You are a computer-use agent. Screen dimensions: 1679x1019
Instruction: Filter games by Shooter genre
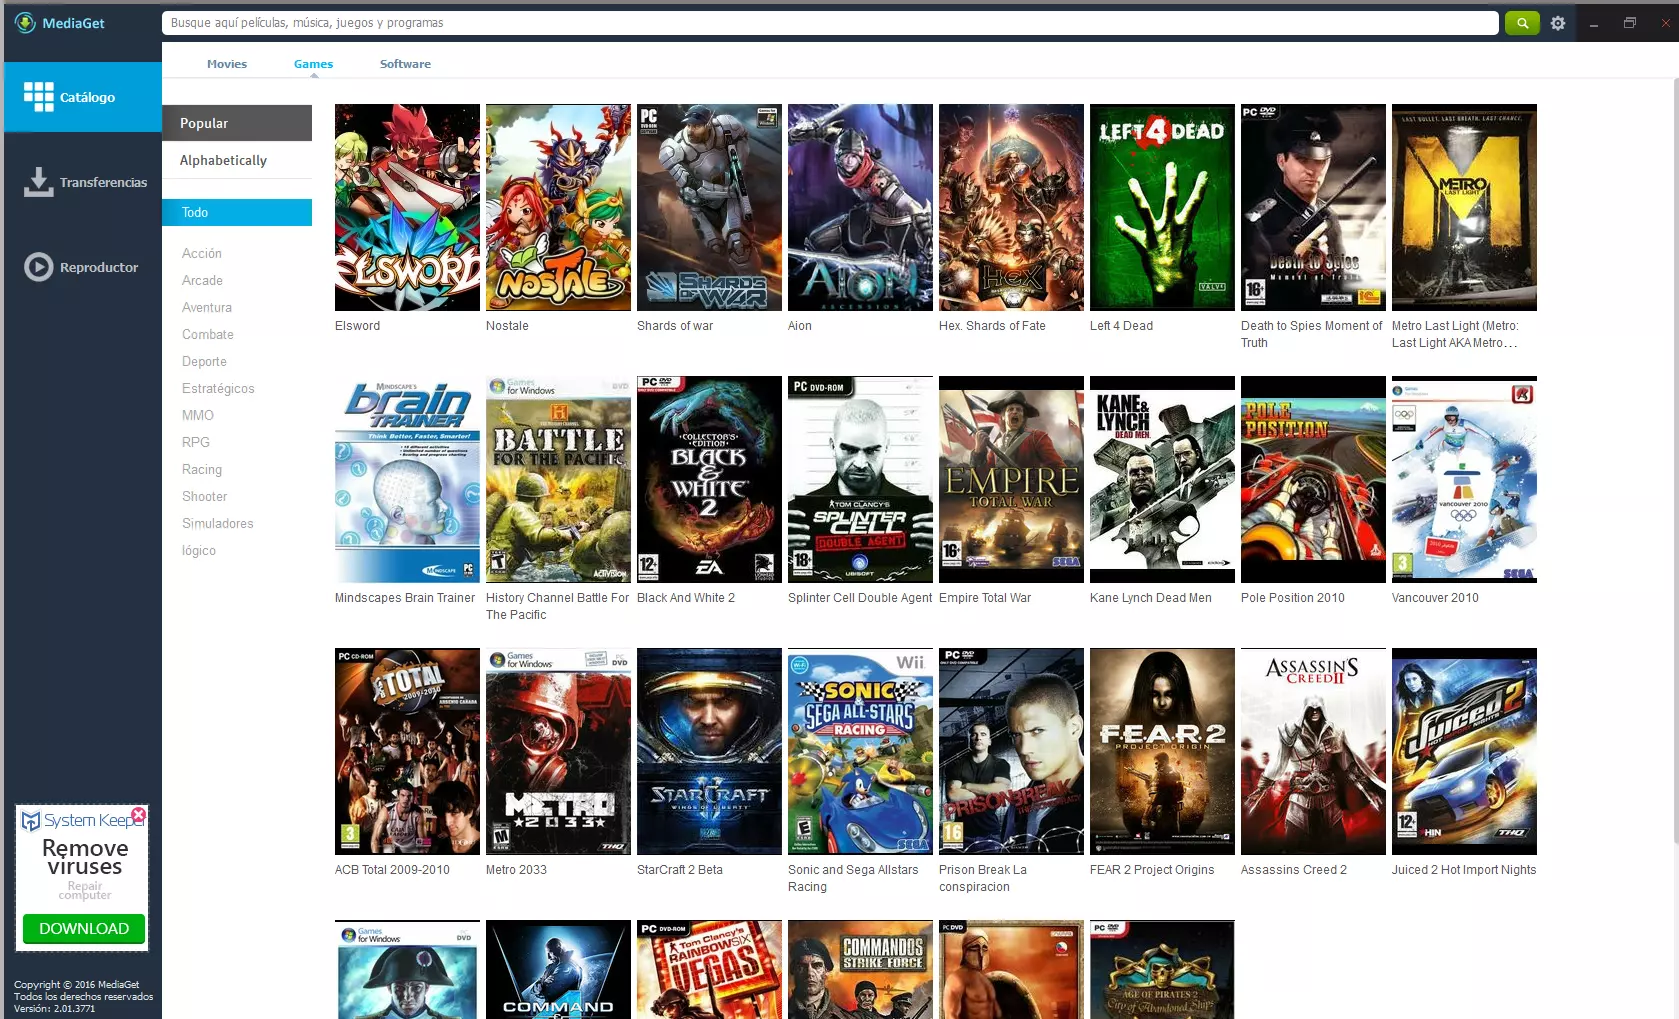204,496
